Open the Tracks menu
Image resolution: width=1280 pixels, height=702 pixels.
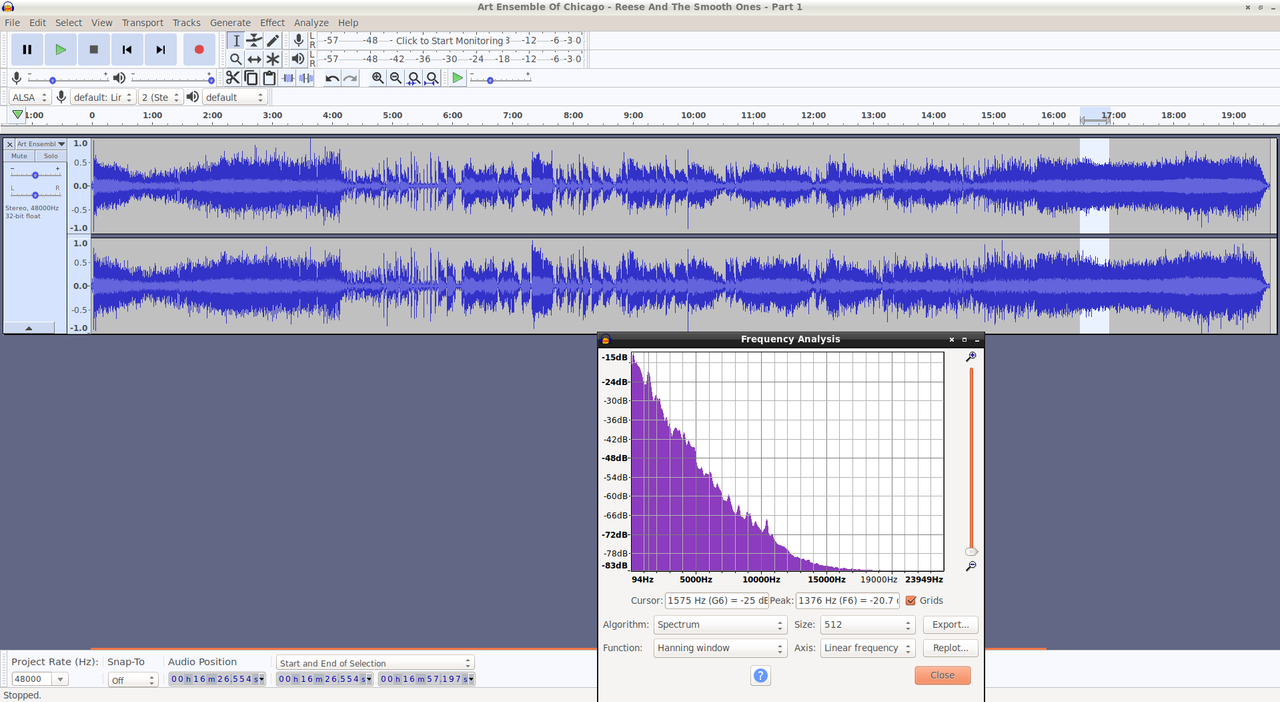pyautogui.click(x=186, y=22)
